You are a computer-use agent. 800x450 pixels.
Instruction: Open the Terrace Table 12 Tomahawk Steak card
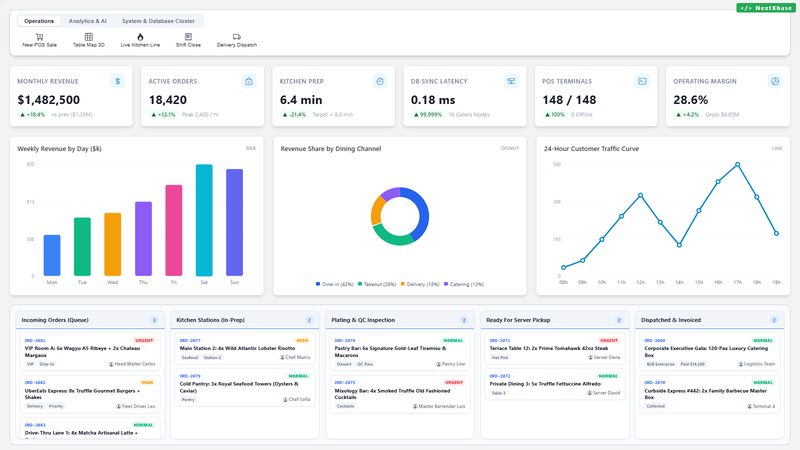555,348
